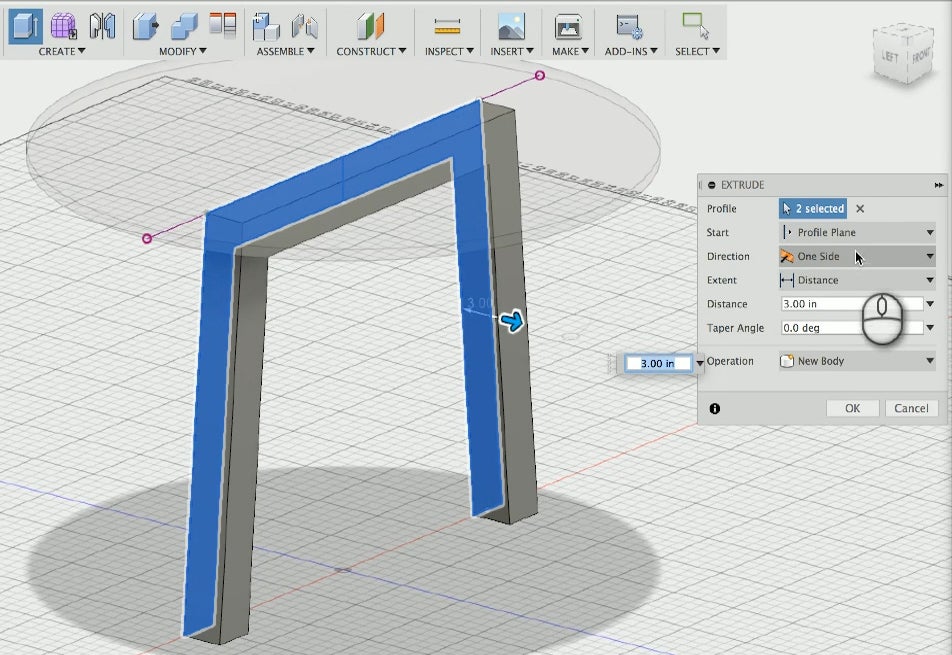Click the LEFT face of the view cube
952x655 pixels.
(890, 56)
